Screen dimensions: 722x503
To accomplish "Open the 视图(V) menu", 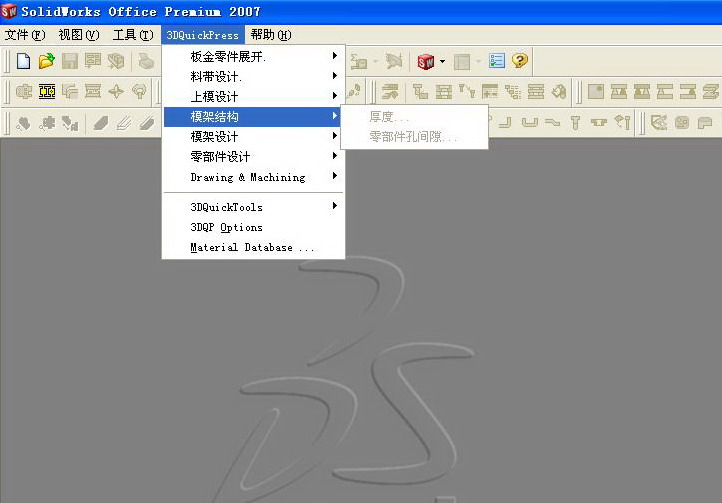I will 79,35.
